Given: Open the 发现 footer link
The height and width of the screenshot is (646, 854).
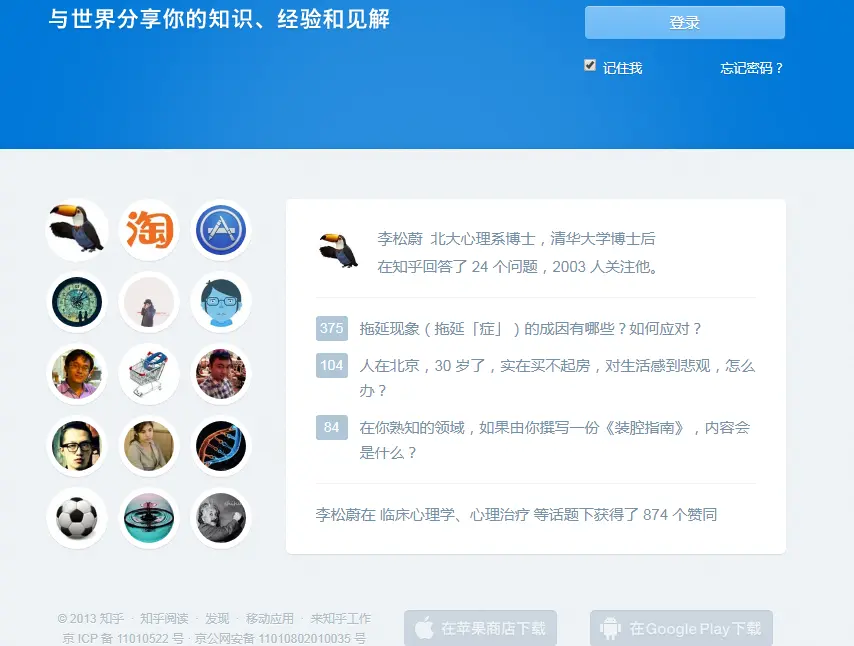Looking at the screenshot, I should pos(217,619).
